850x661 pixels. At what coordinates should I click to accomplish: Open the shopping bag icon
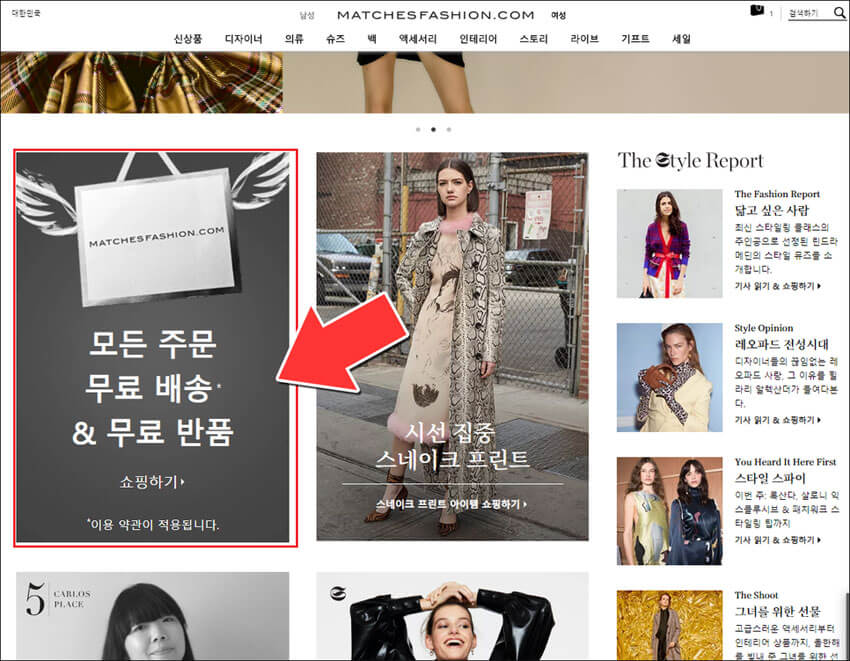(x=757, y=11)
